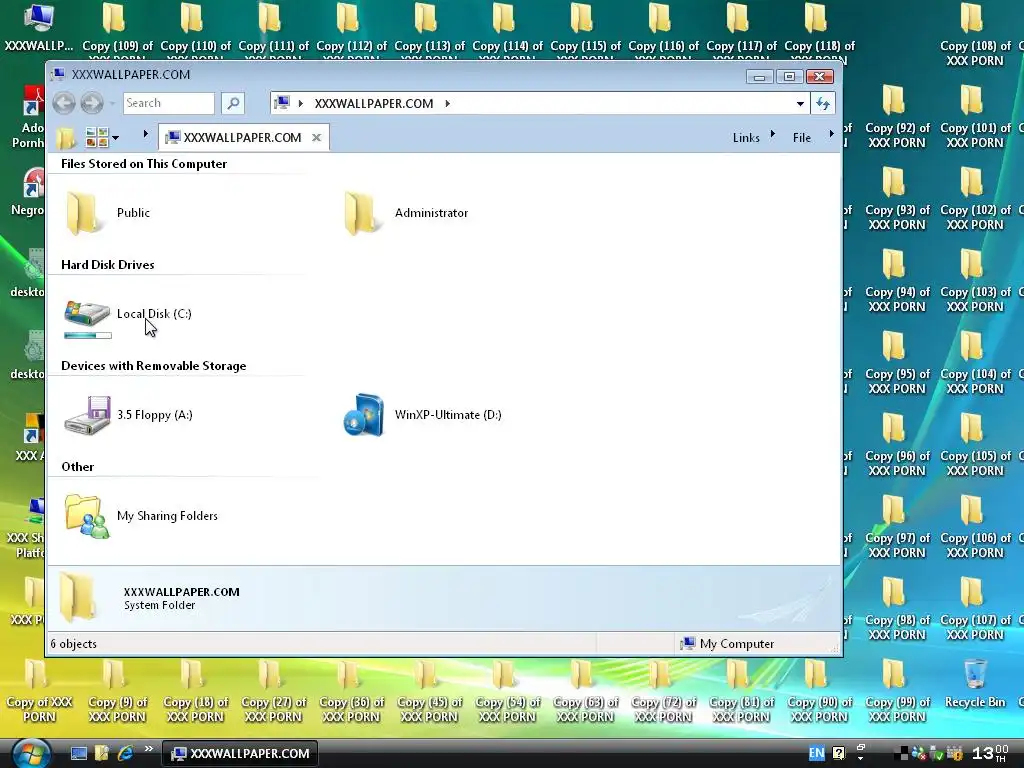Expand the quick launch overflow chevron
The height and width of the screenshot is (768, 1024).
pos(149,749)
